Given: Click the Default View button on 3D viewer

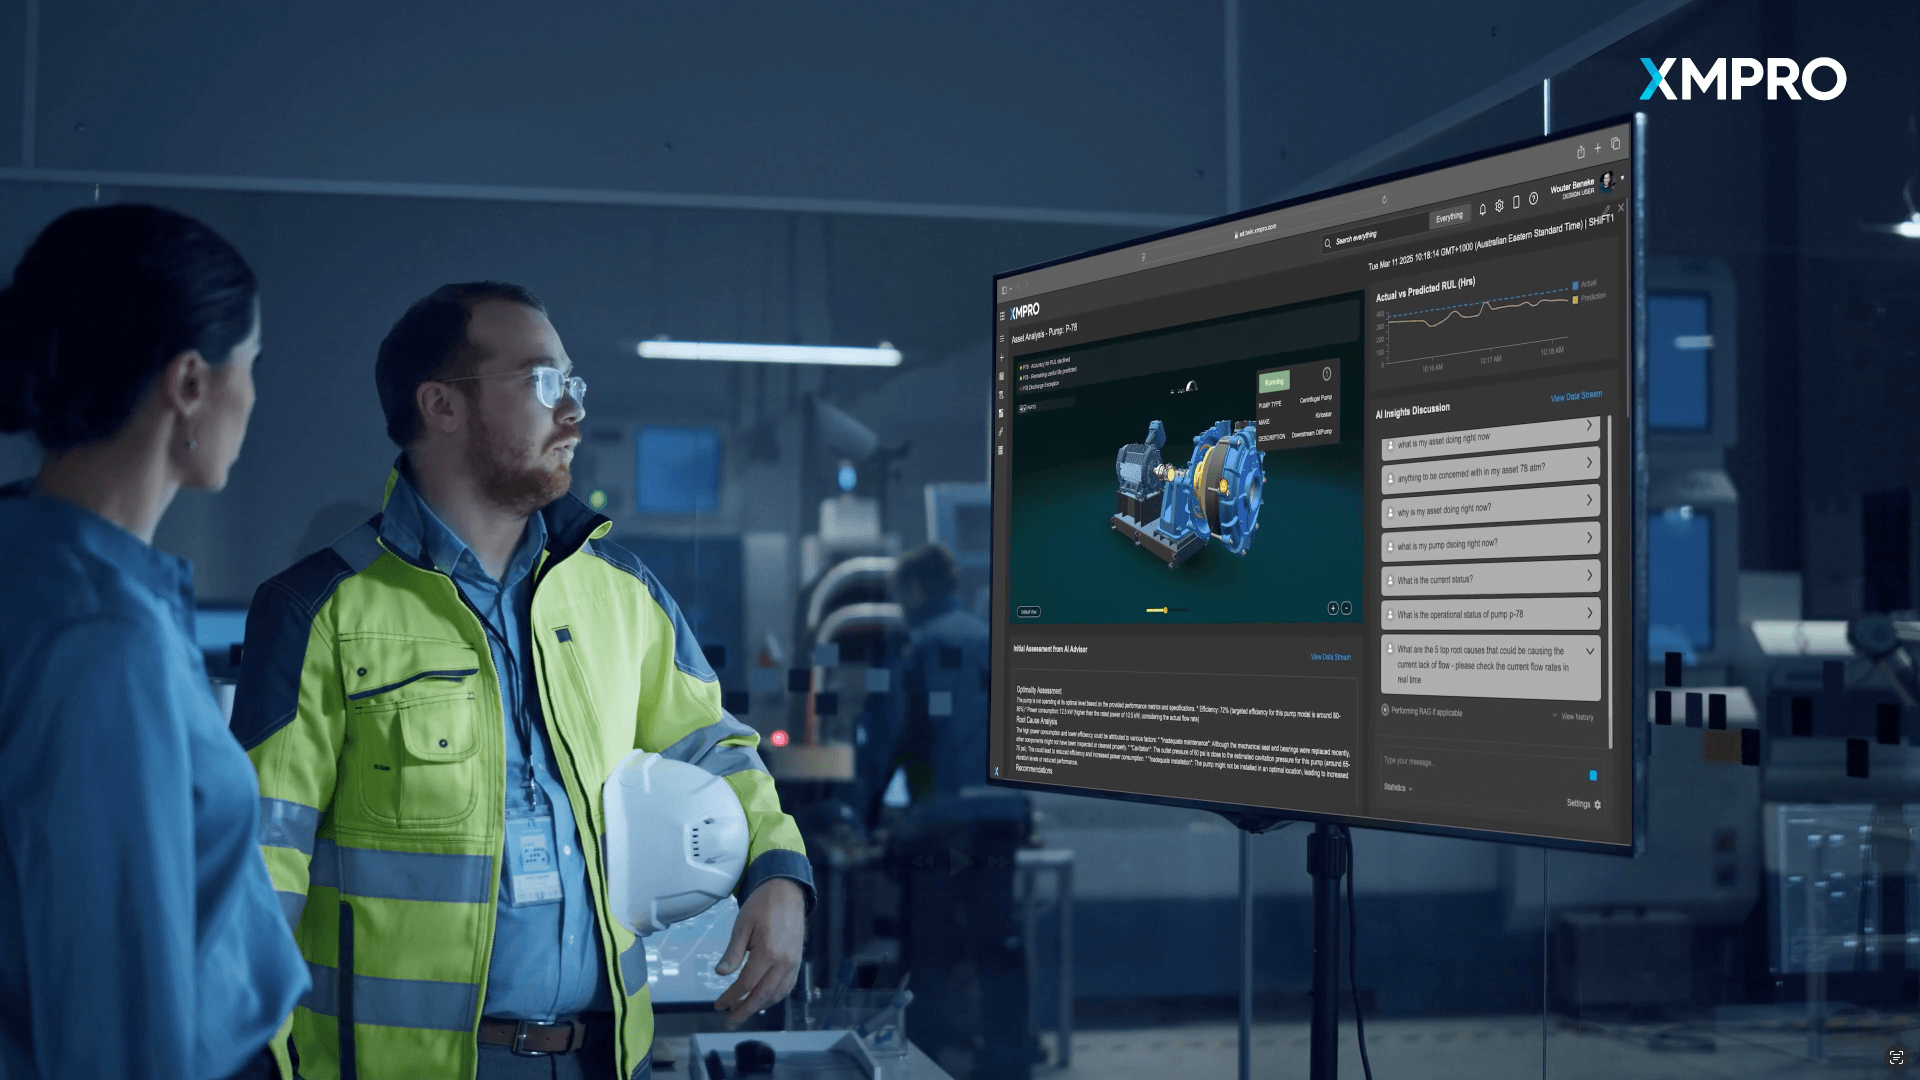Looking at the screenshot, I should coord(1029,611).
